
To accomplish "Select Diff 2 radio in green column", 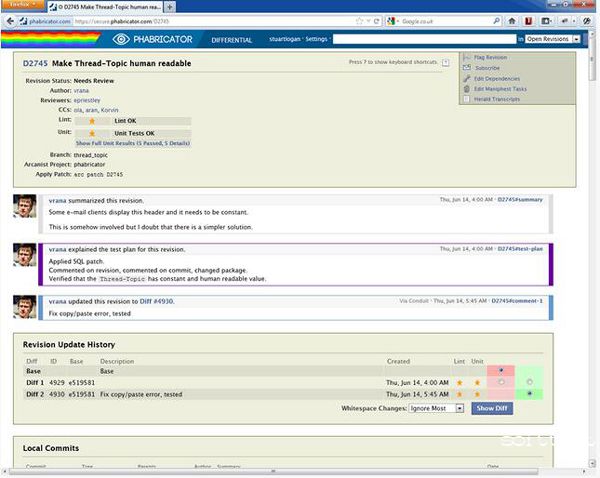I will tap(530, 393).
